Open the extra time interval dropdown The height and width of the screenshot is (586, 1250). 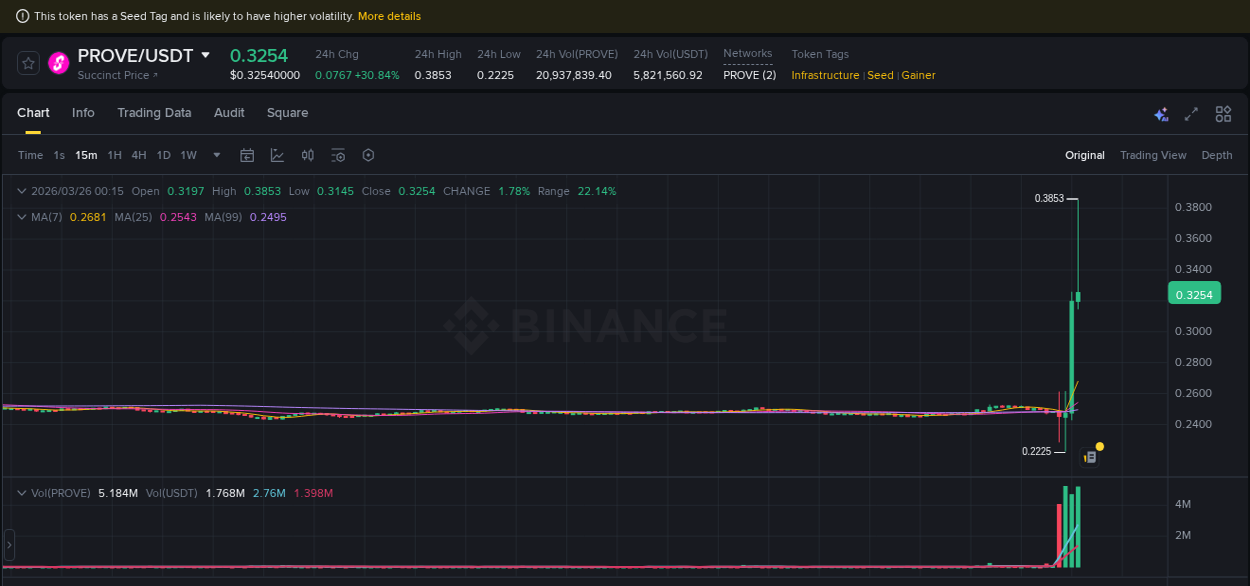click(216, 155)
